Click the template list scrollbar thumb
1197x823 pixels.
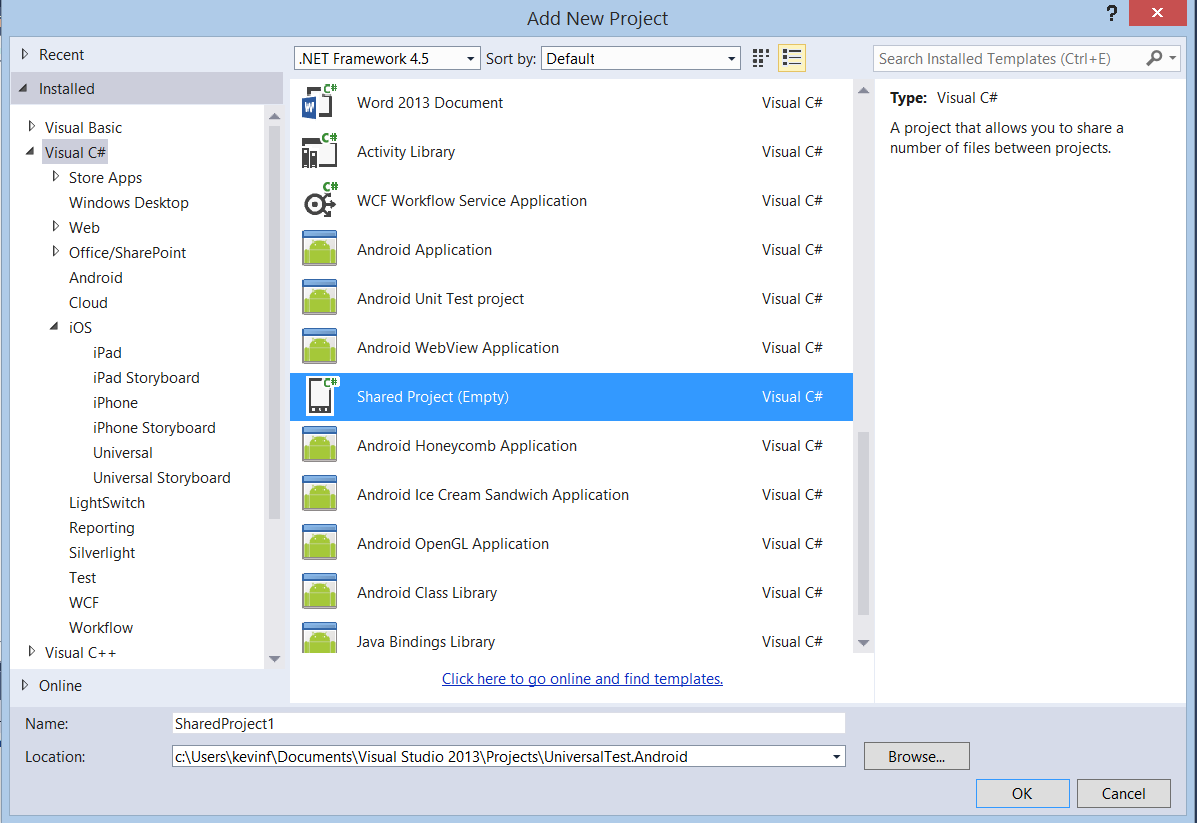(863, 523)
